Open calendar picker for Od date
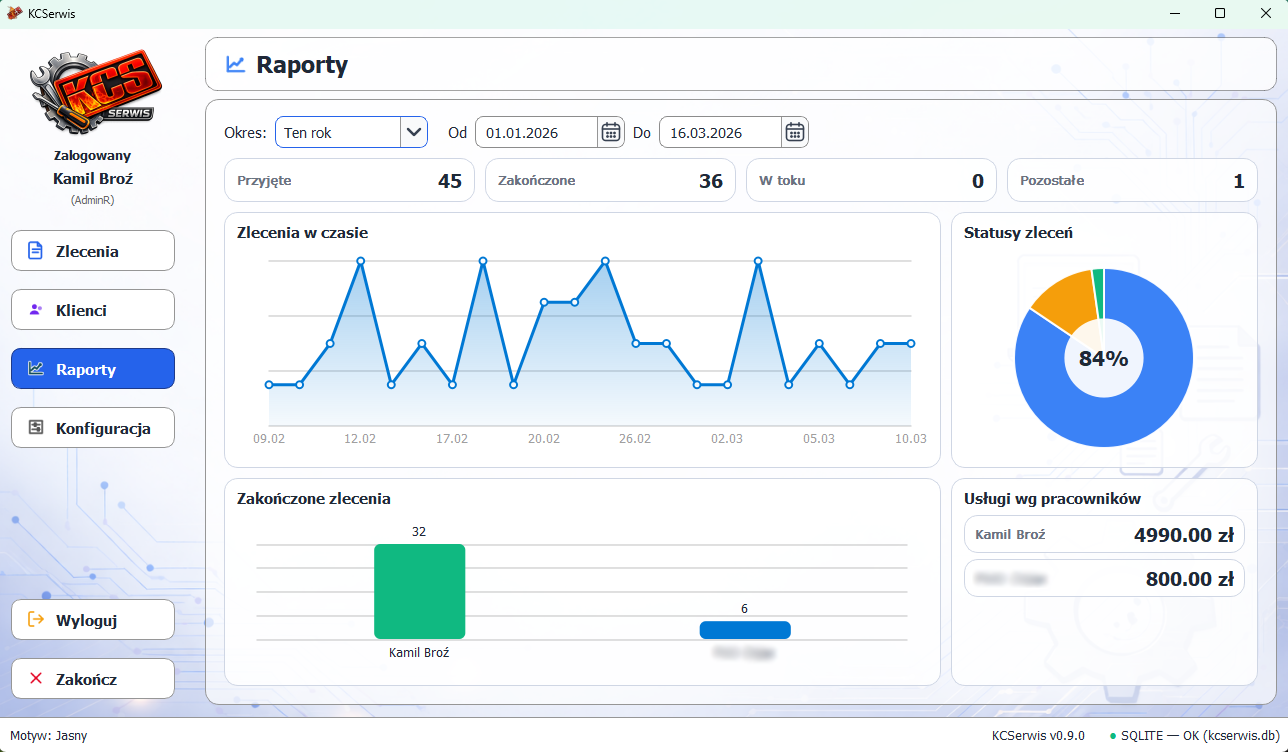The image size is (1288, 752). [x=610, y=132]
